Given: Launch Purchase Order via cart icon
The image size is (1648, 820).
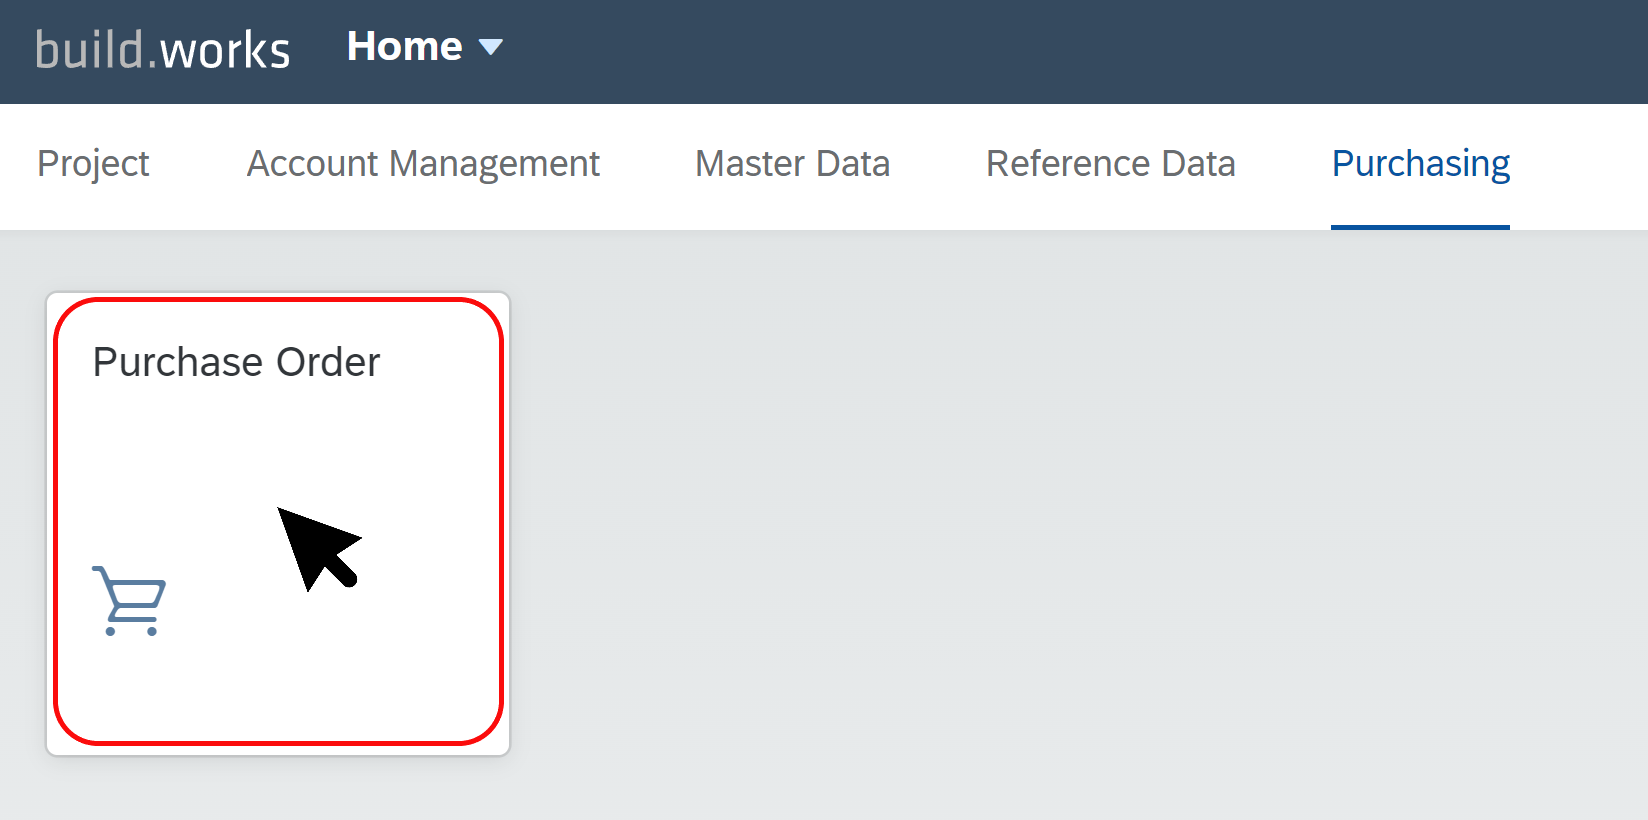Looking at the screenshot, I should [x=129, y=601].
